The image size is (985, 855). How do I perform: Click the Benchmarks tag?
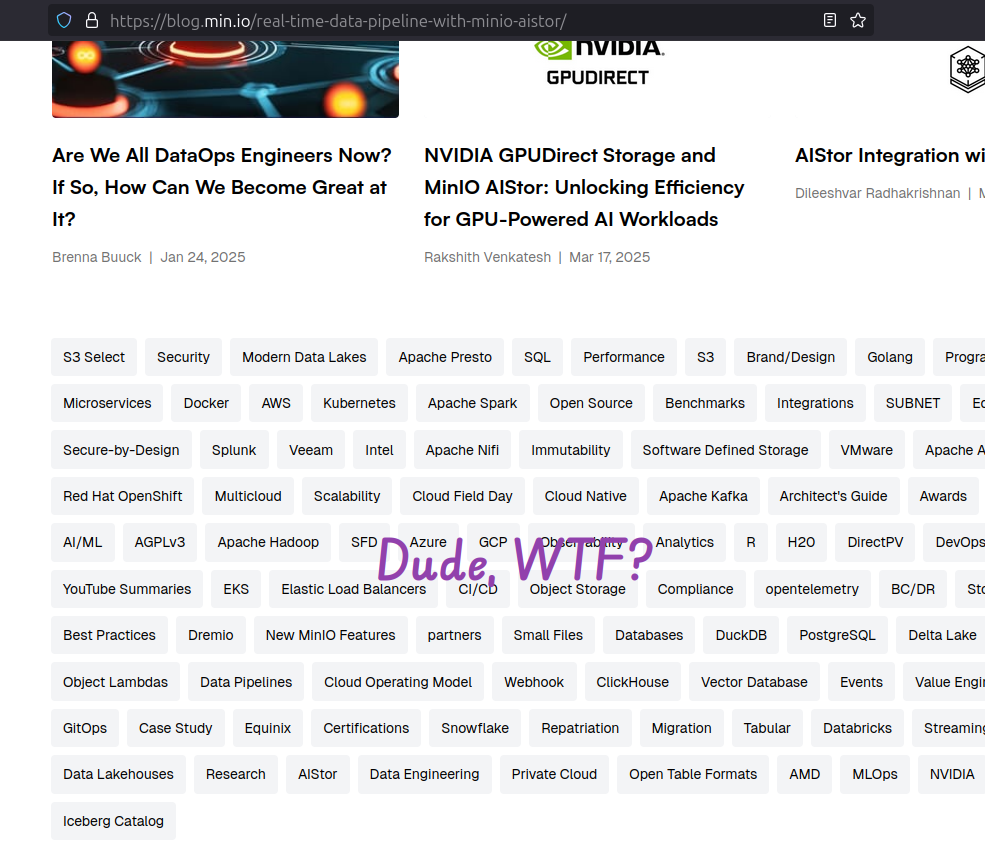pos(705,403)
